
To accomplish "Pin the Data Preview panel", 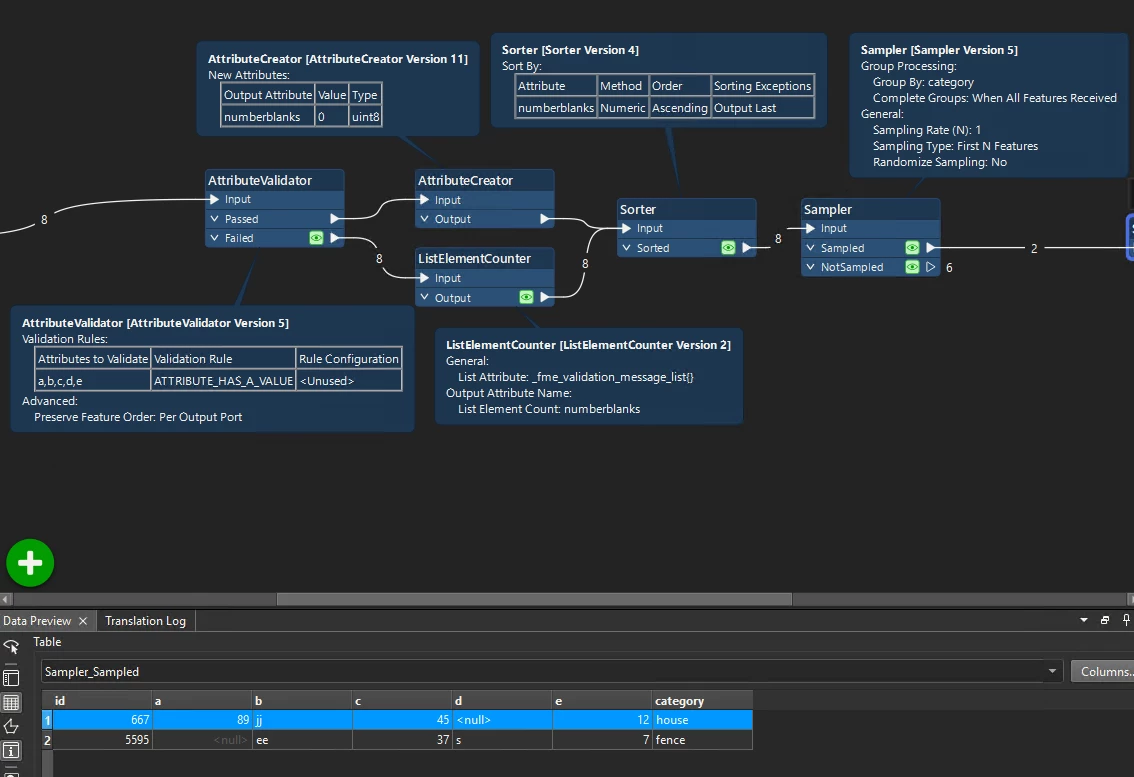I will tap(1126, 620).
